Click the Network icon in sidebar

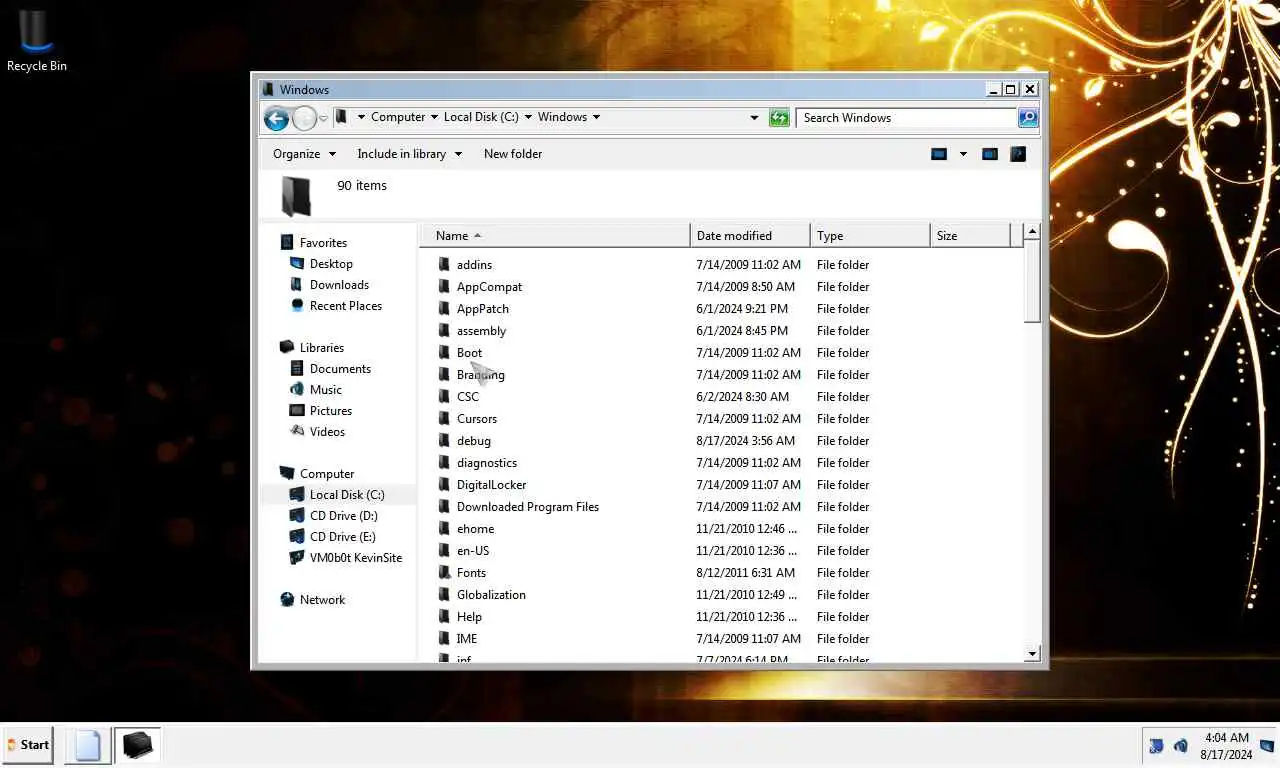pos(287,600)
